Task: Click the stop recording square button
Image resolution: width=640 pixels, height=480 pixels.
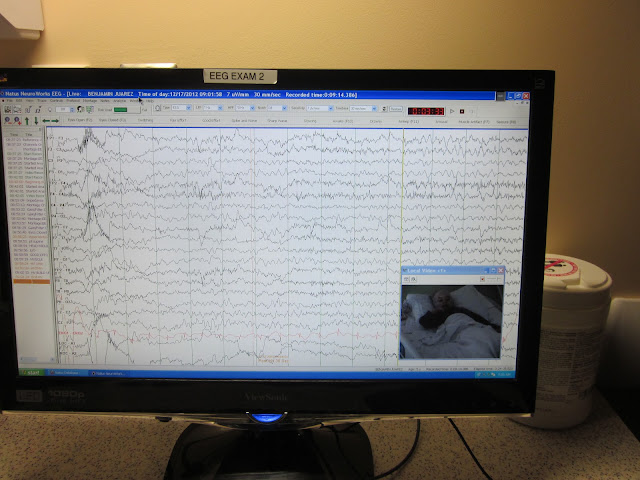Action: coord(462,111)
